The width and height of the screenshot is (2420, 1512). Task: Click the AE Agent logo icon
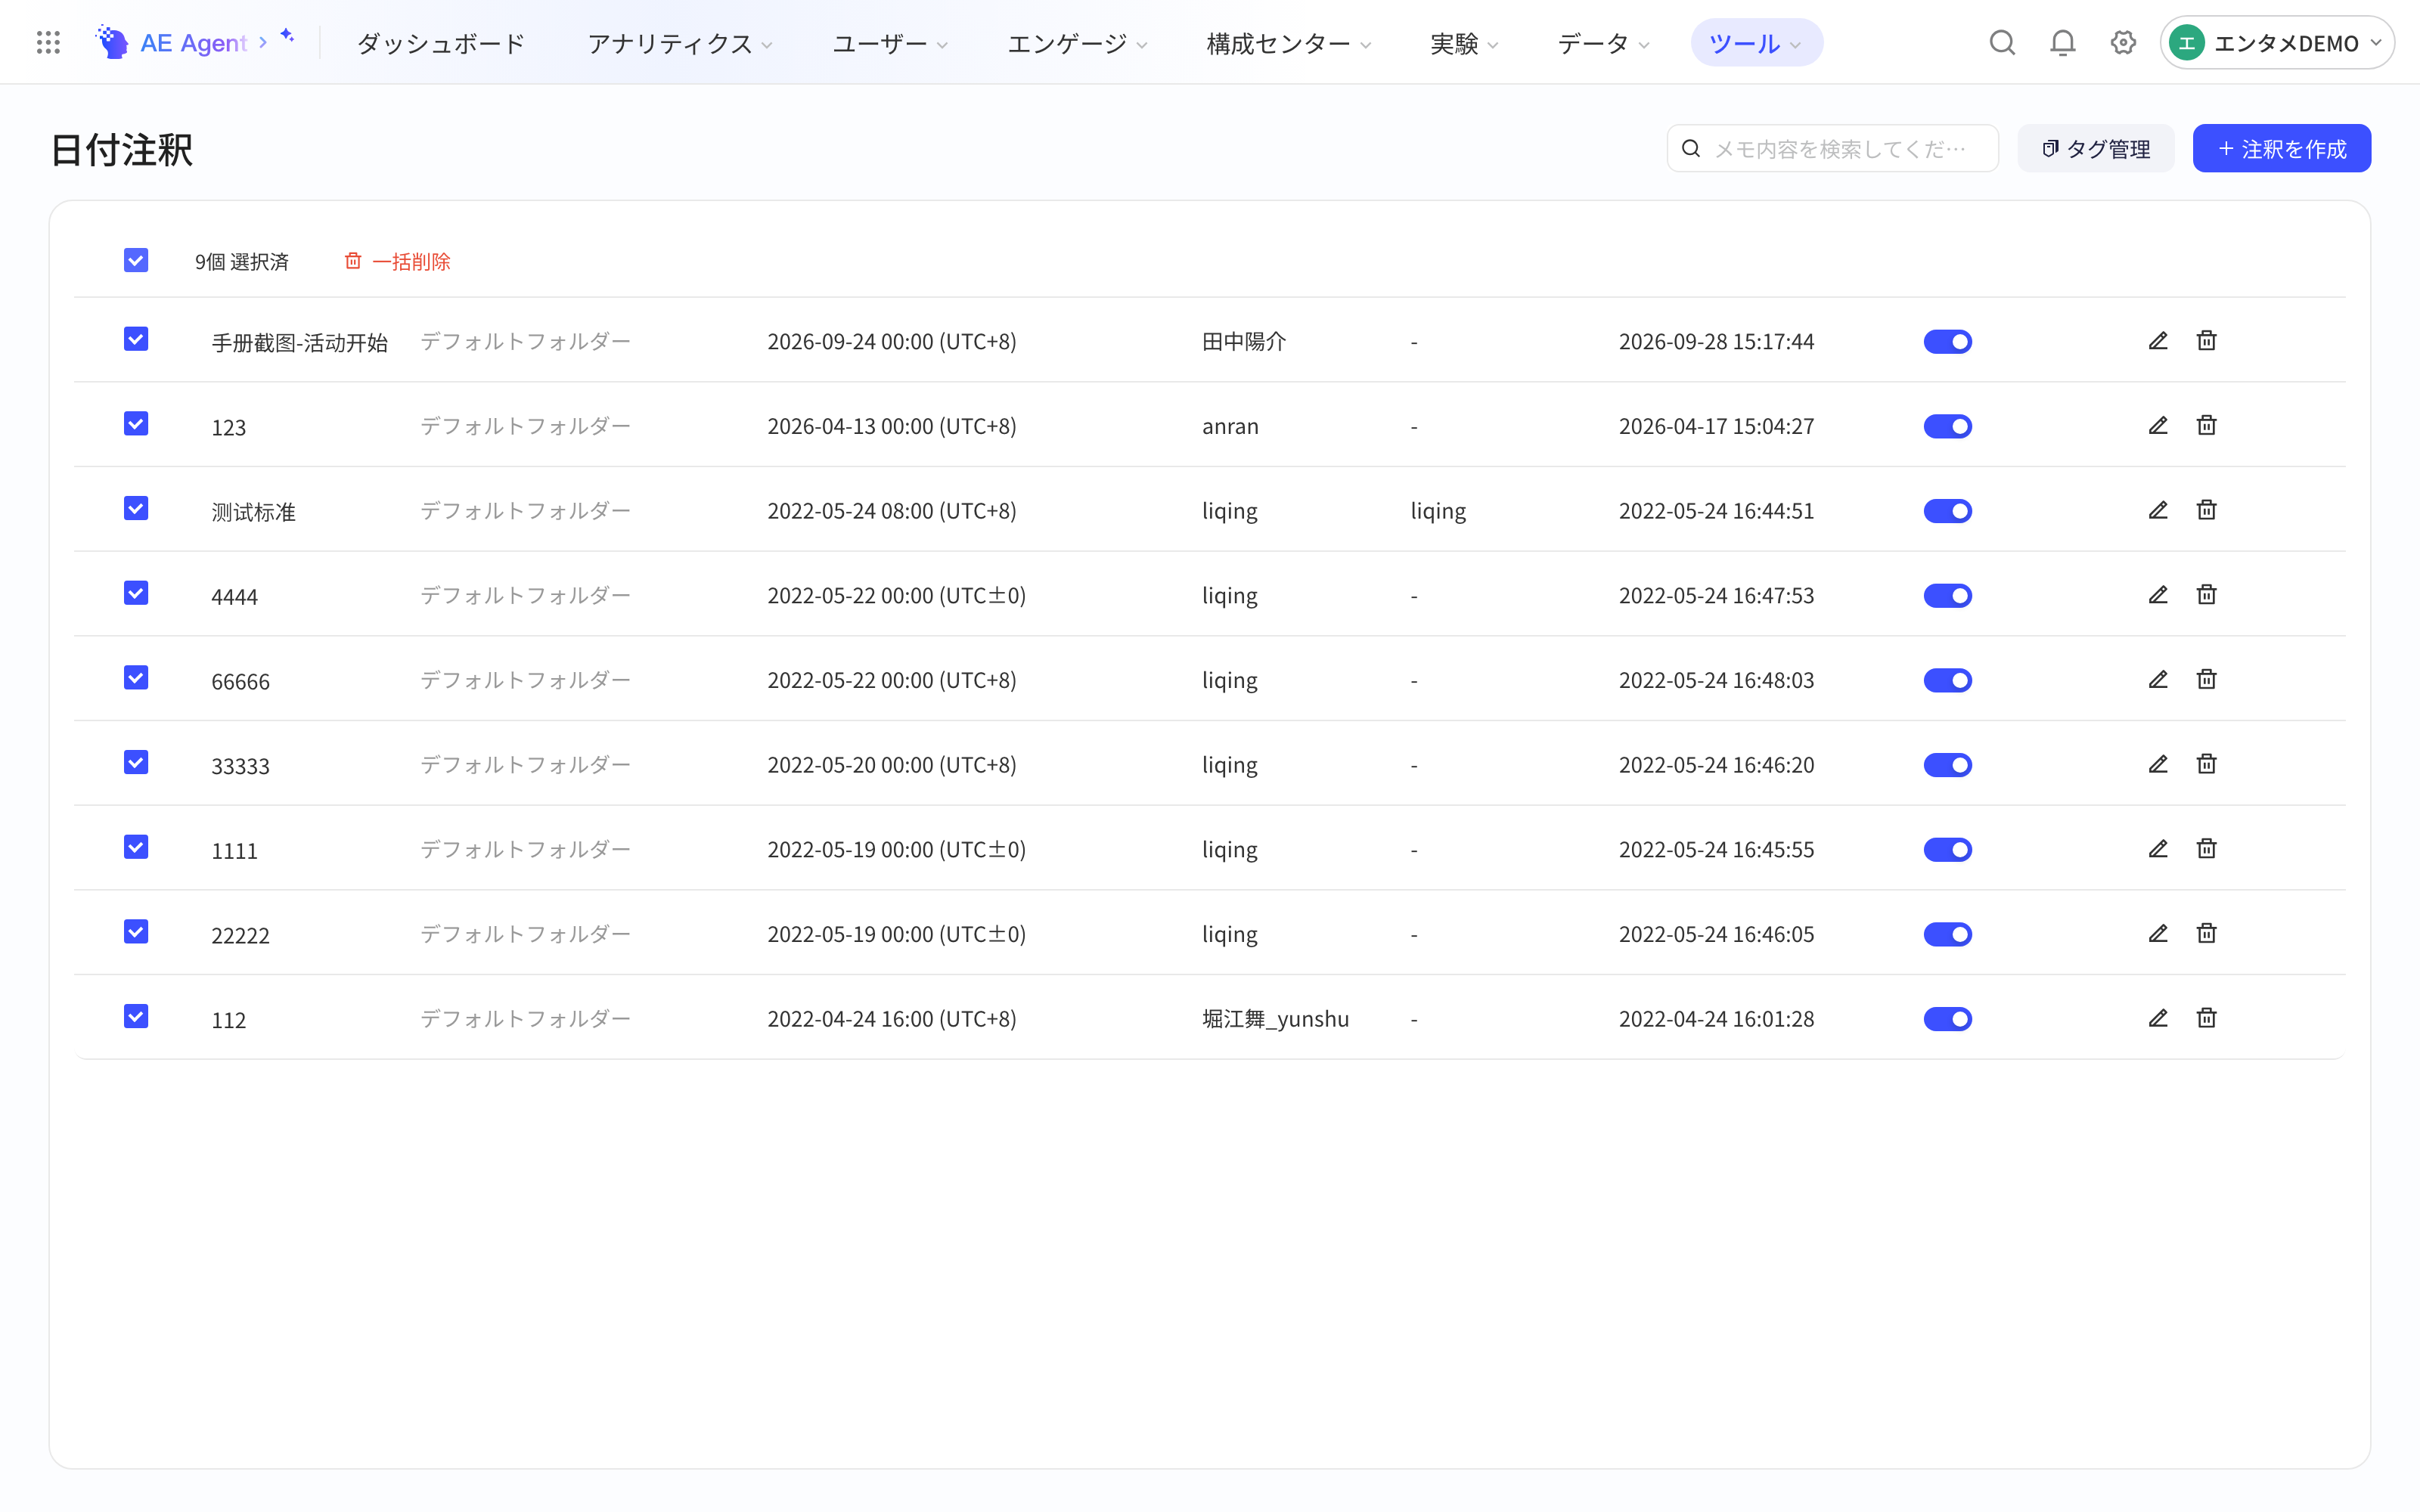(112, 42)
